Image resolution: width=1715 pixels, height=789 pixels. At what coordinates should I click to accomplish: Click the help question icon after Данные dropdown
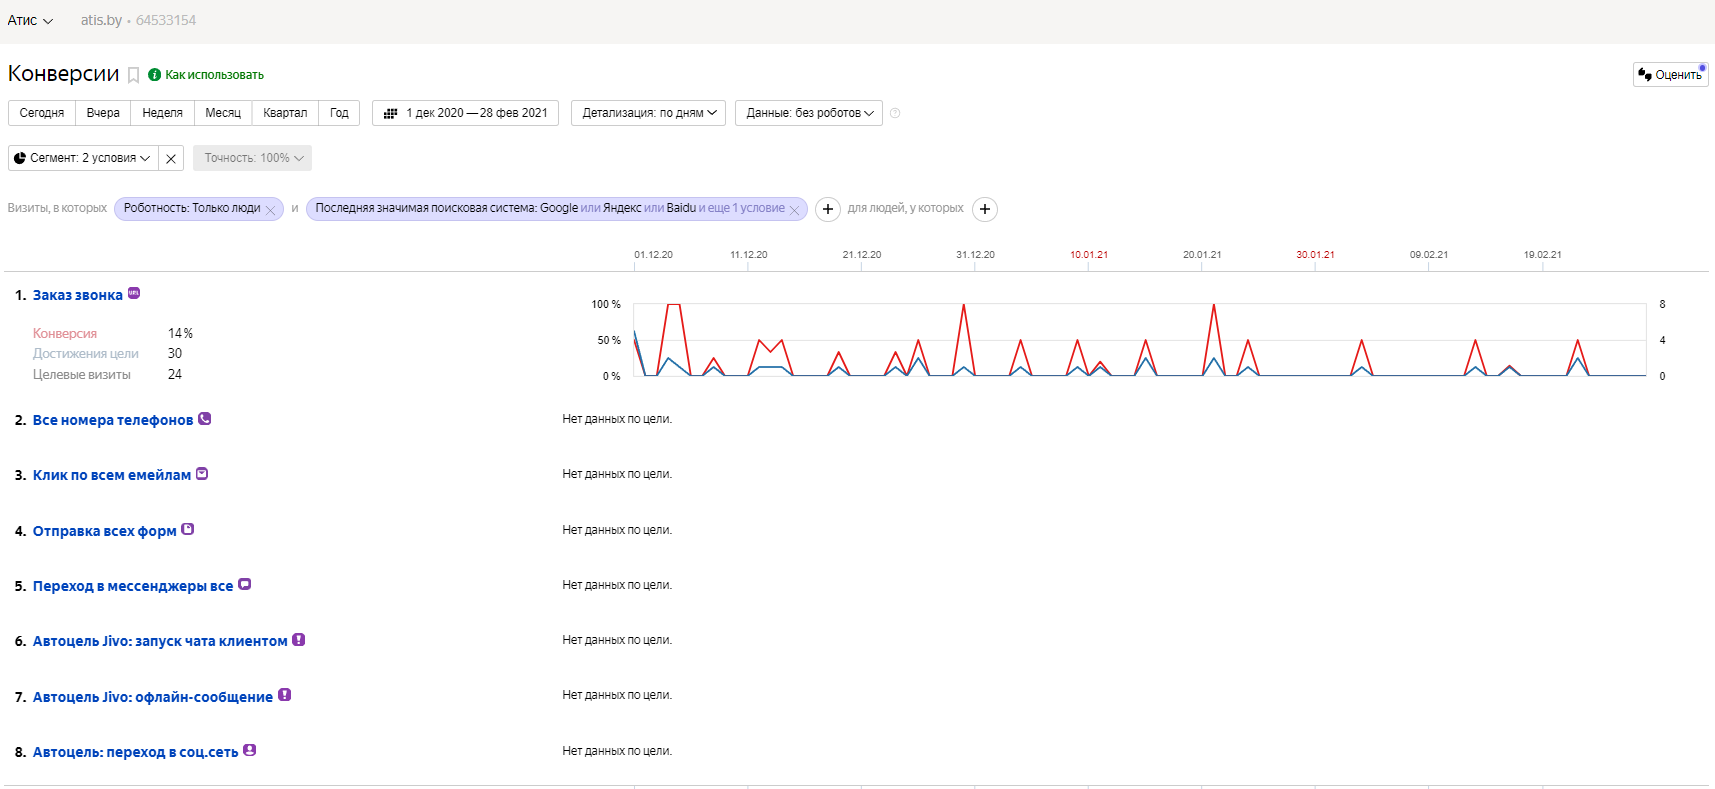[x=895, y=113]
